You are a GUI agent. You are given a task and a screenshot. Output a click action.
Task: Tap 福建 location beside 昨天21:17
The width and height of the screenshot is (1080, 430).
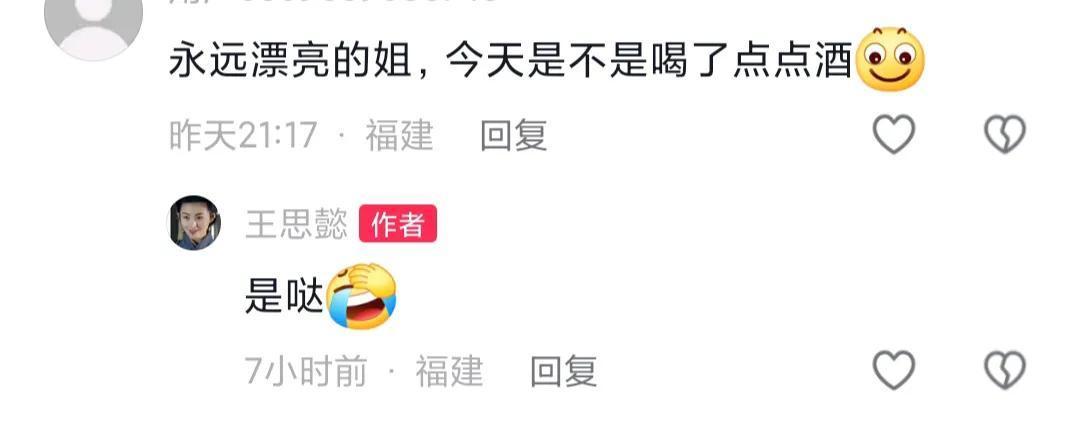(x=399, y=135)
